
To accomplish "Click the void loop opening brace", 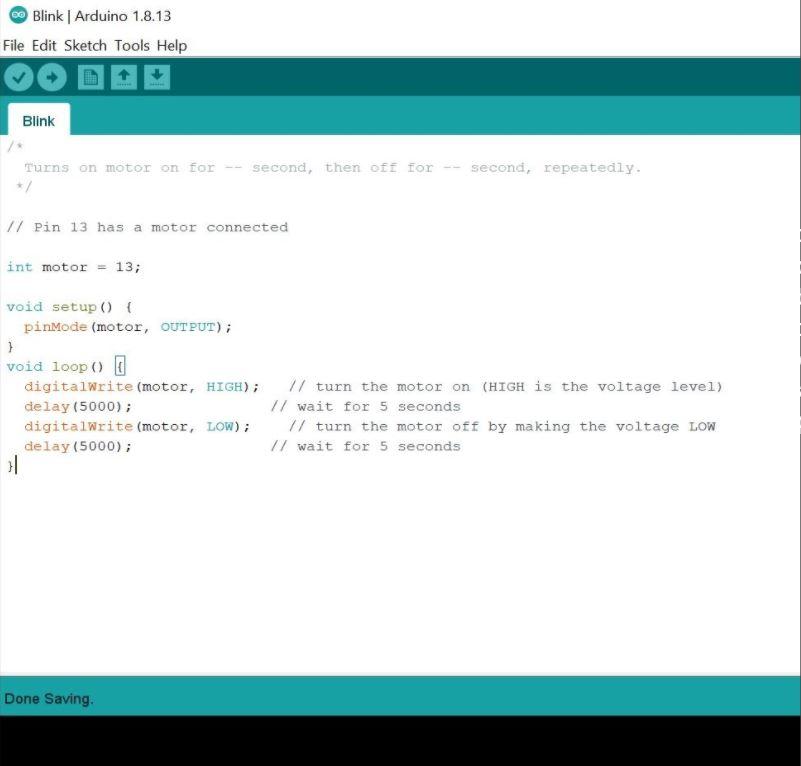I will coord(120,366).
